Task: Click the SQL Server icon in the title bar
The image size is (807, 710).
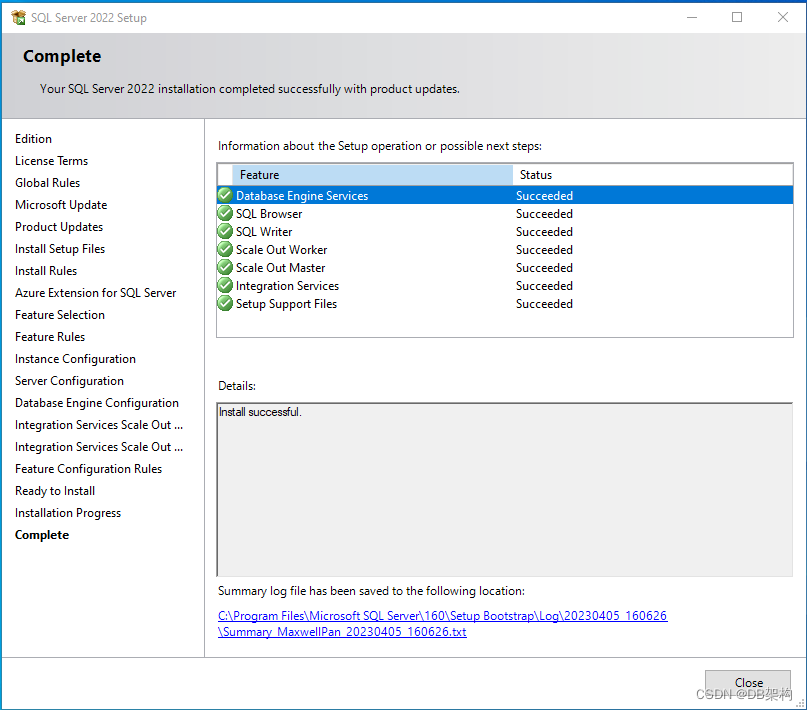Action: 17,17
